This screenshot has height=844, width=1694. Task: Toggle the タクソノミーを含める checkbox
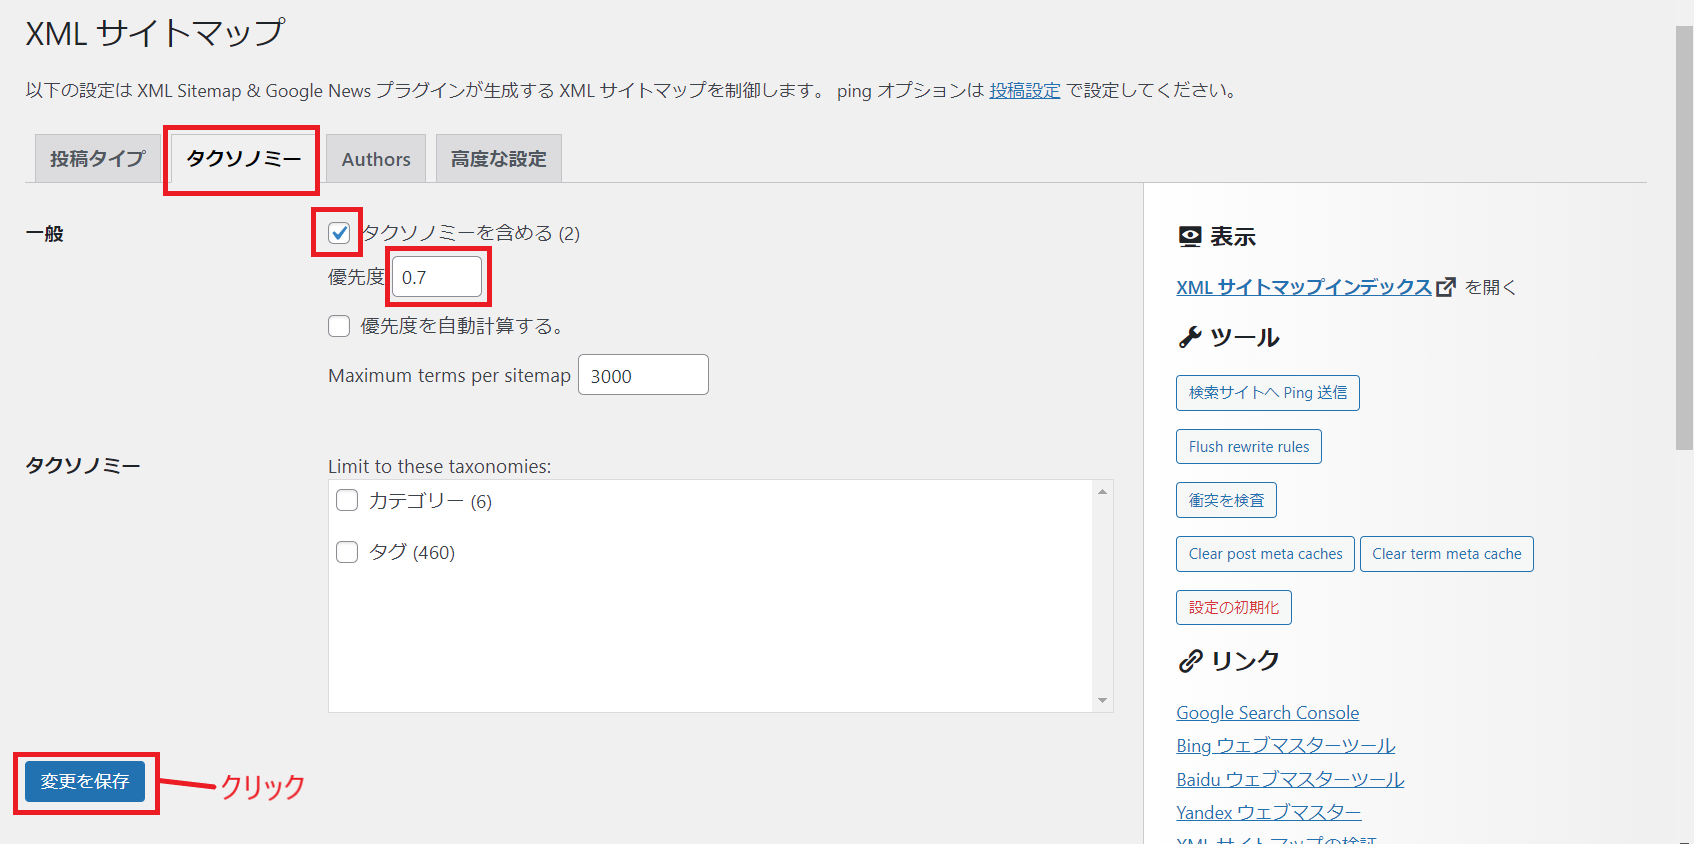click(x=339, y=233)
